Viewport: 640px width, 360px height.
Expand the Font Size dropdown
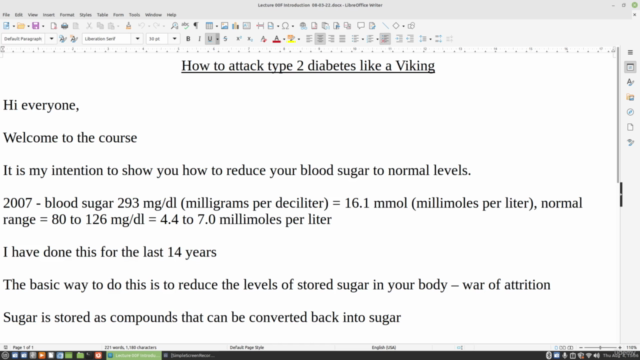point(174,39)
